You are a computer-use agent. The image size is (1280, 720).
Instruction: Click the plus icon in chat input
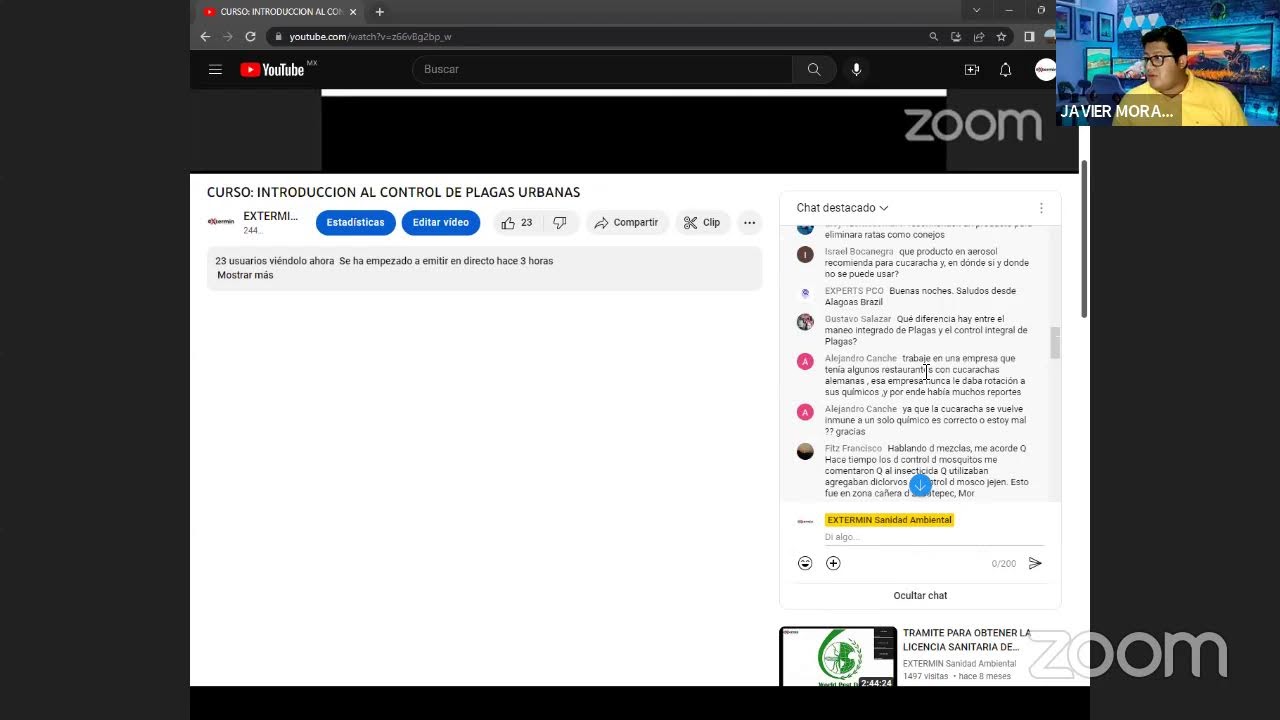[833, 564]
